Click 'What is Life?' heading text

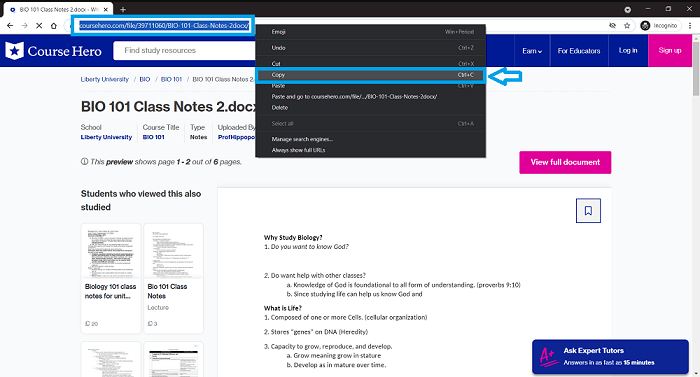coord(283,308)
